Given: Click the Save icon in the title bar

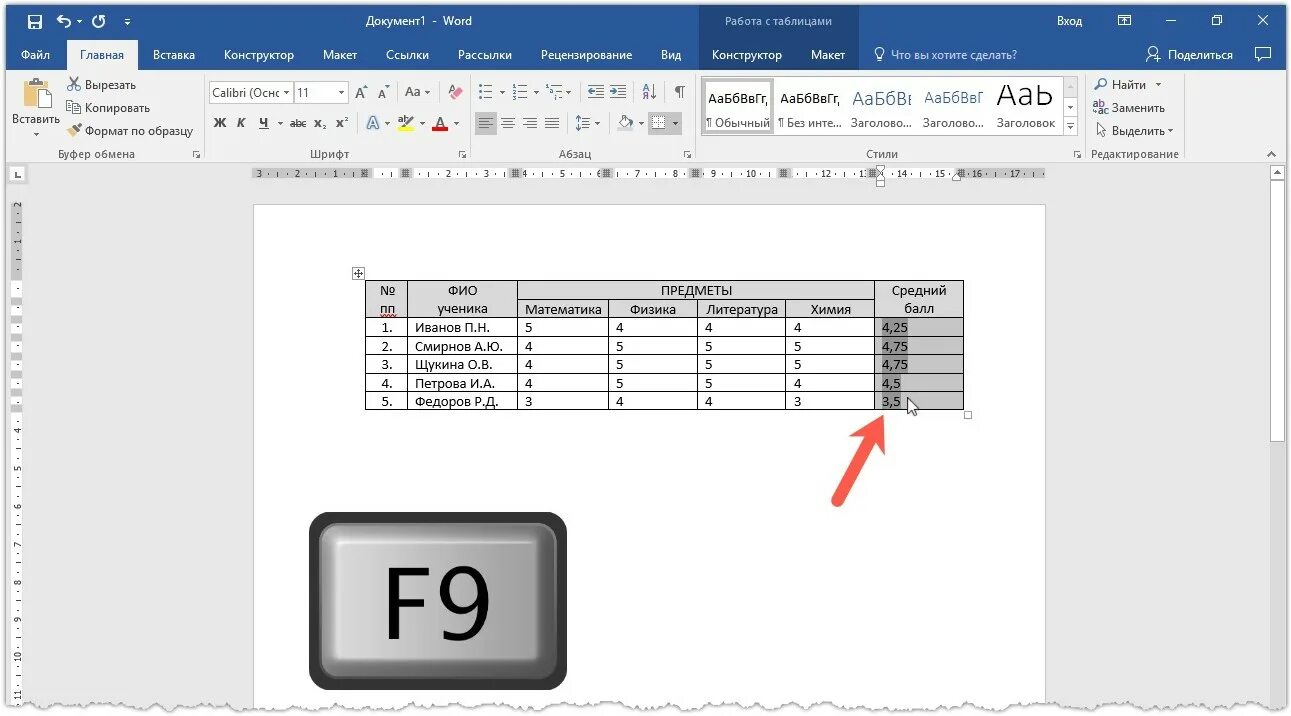Looking at the screenshot, I should [x=35, y=21].
